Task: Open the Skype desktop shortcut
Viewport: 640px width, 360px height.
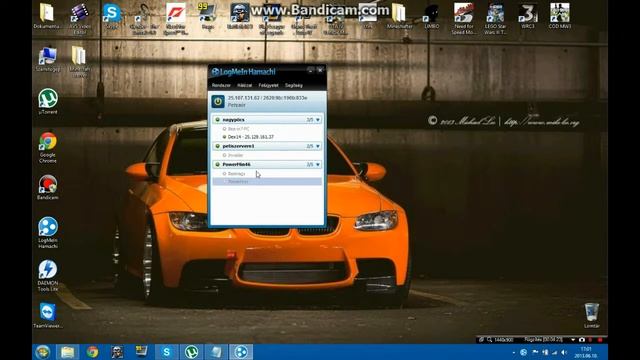Action: click(112, 17)
